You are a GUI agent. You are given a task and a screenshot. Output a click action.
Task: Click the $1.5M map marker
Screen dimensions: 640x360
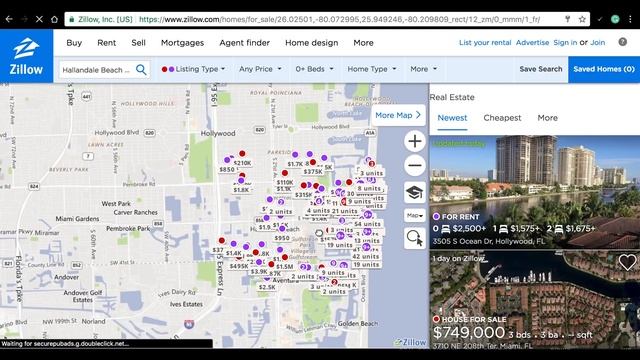285,267
